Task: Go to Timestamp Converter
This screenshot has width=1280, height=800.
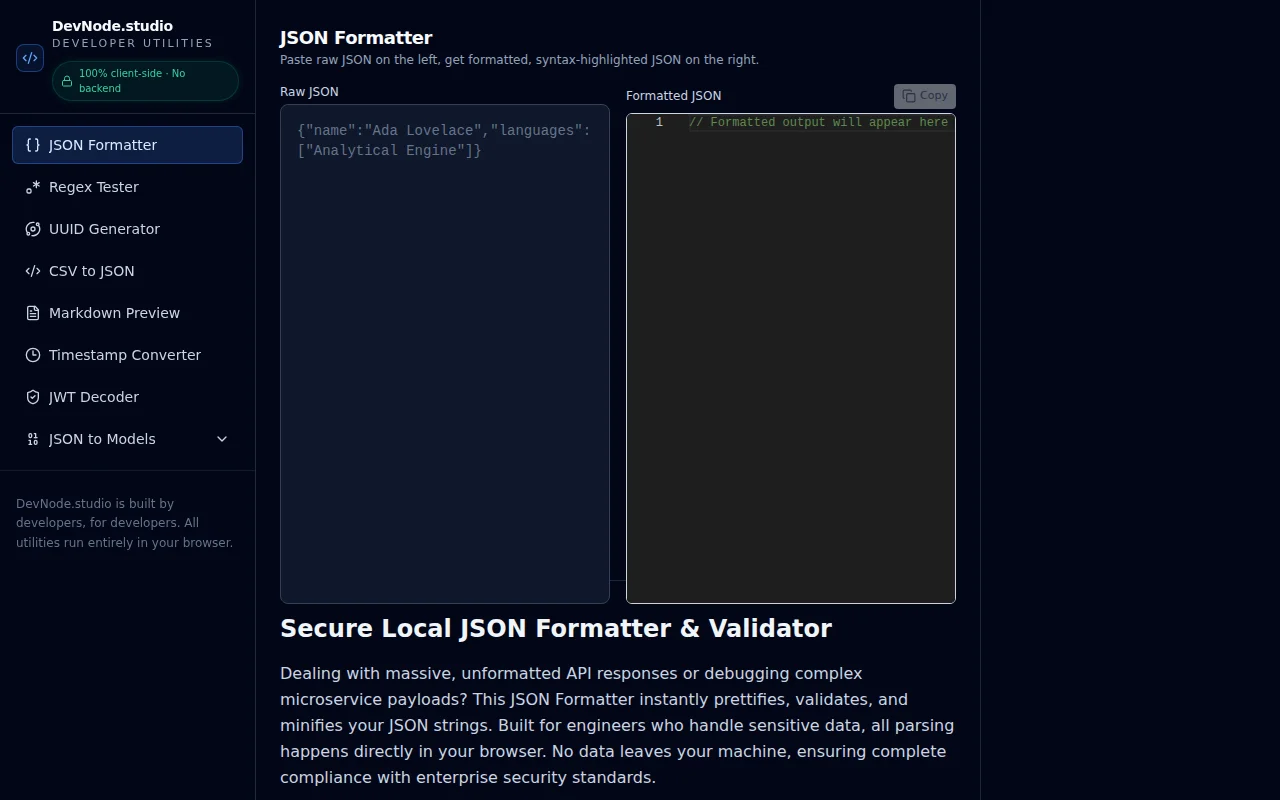Action: click(127, 355)
